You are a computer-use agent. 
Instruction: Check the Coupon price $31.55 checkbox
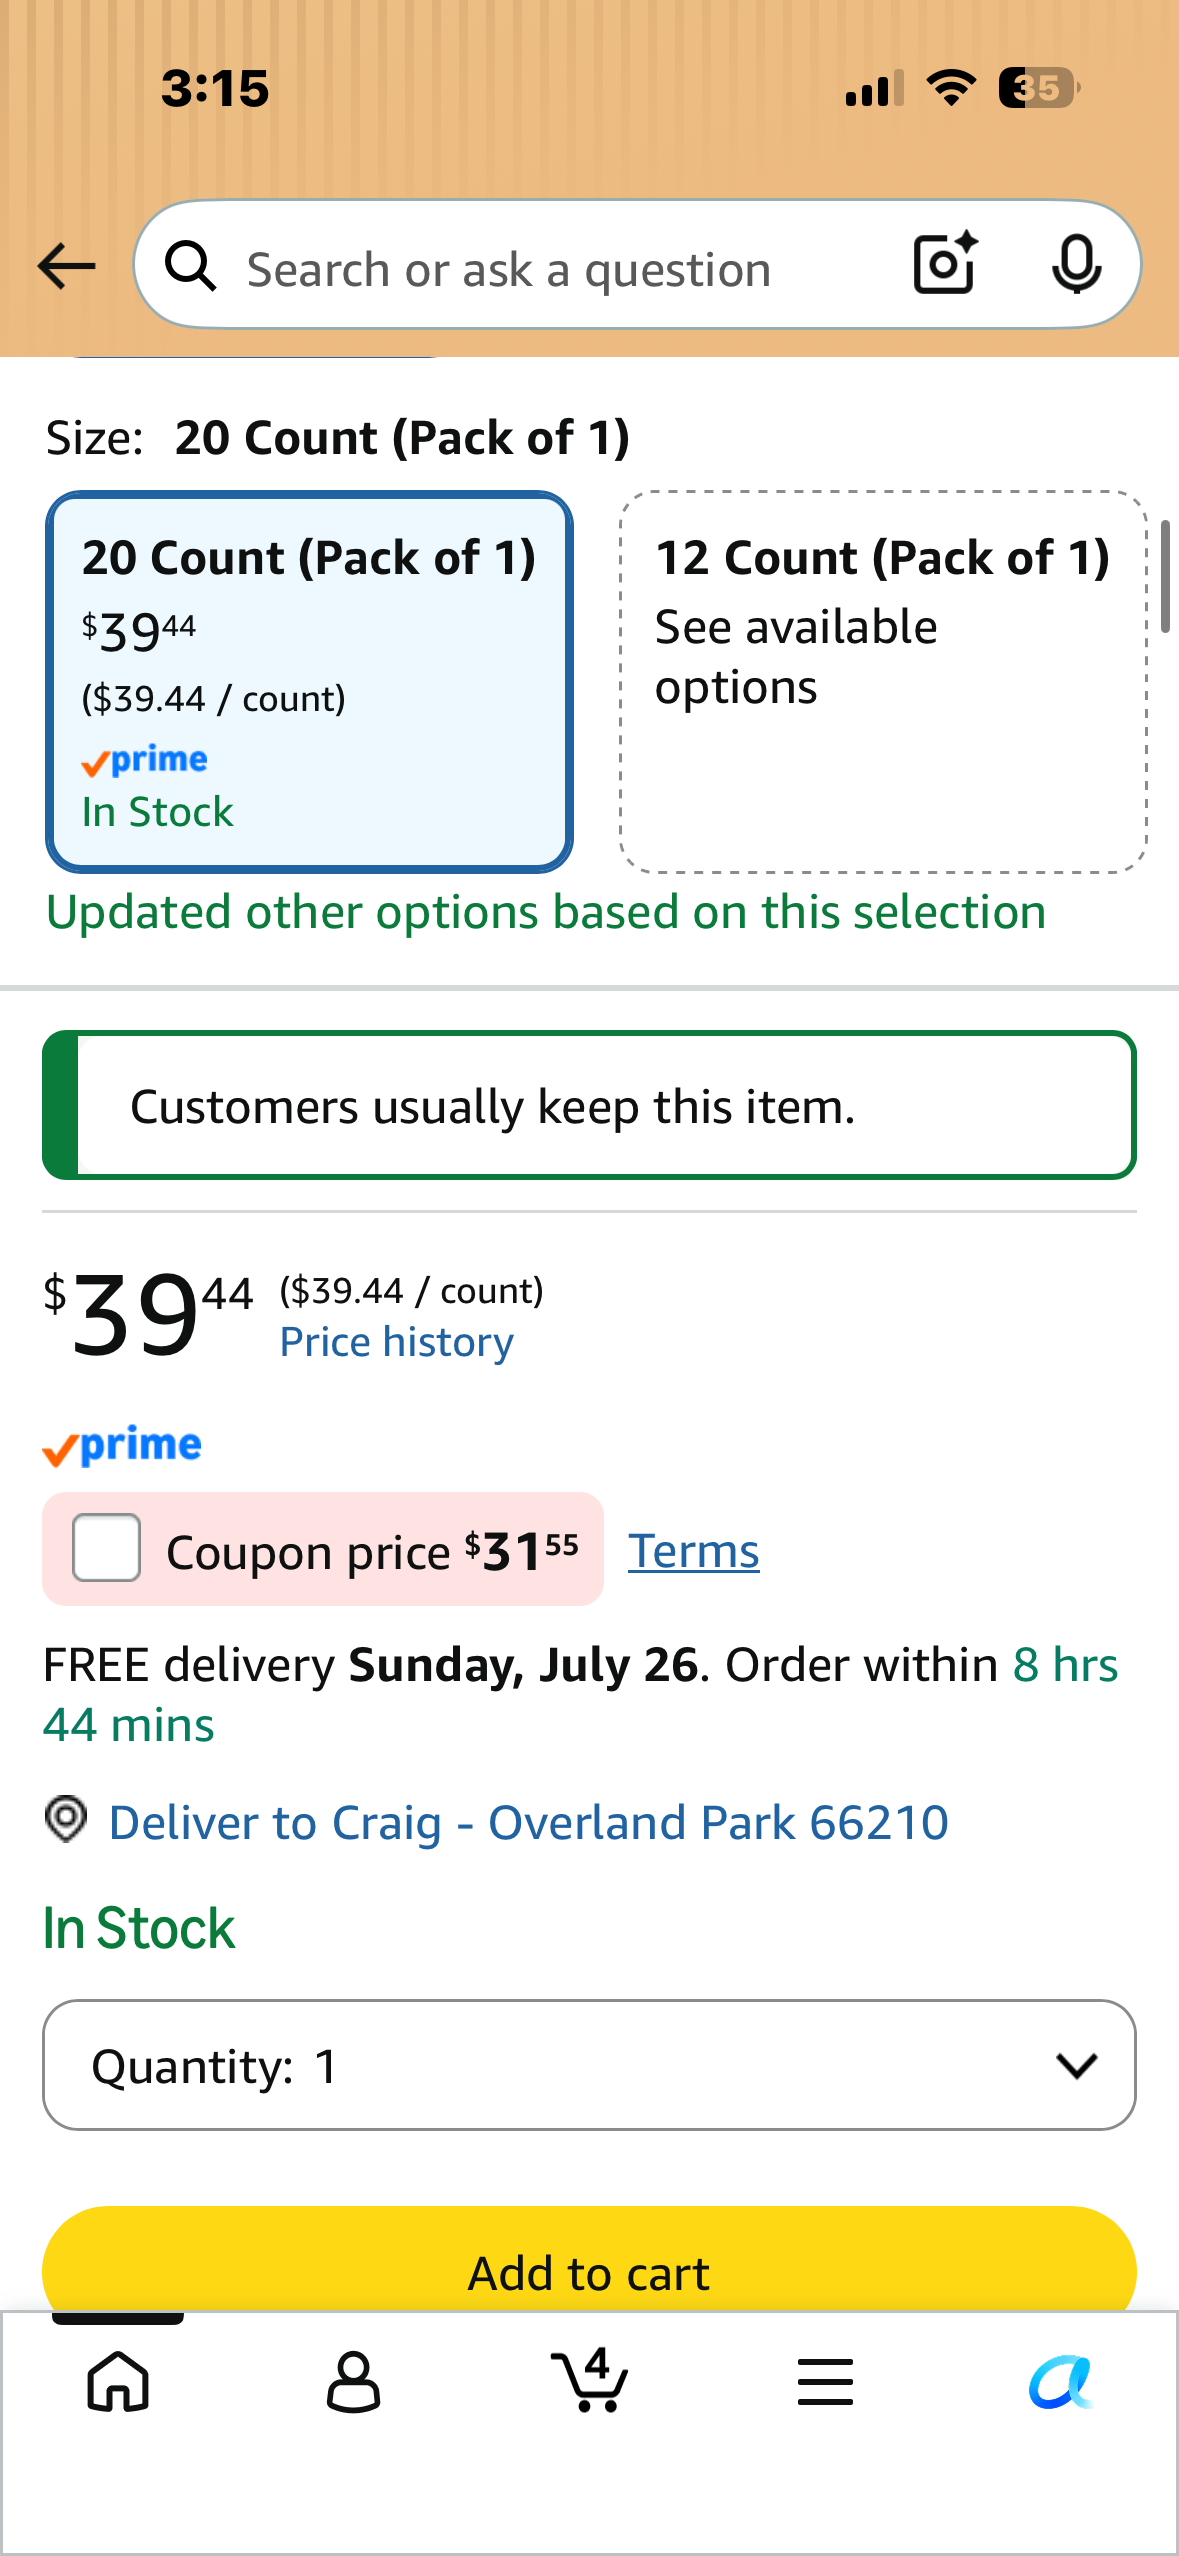point(106,1547)
